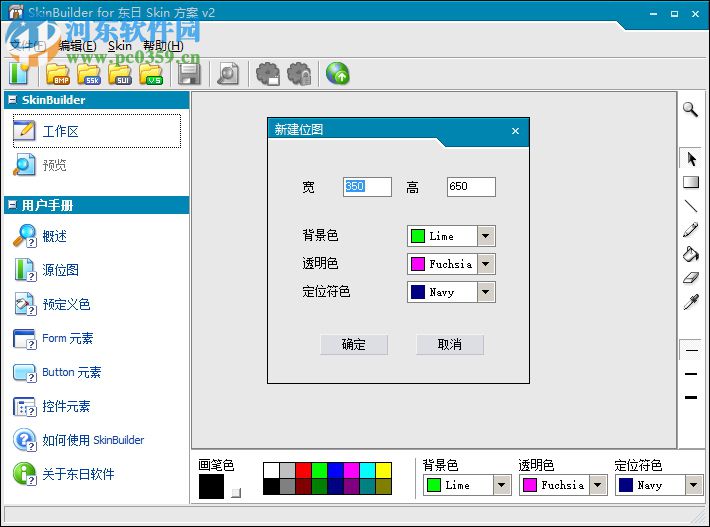Choose the thinnest line width

pos(691,350)
